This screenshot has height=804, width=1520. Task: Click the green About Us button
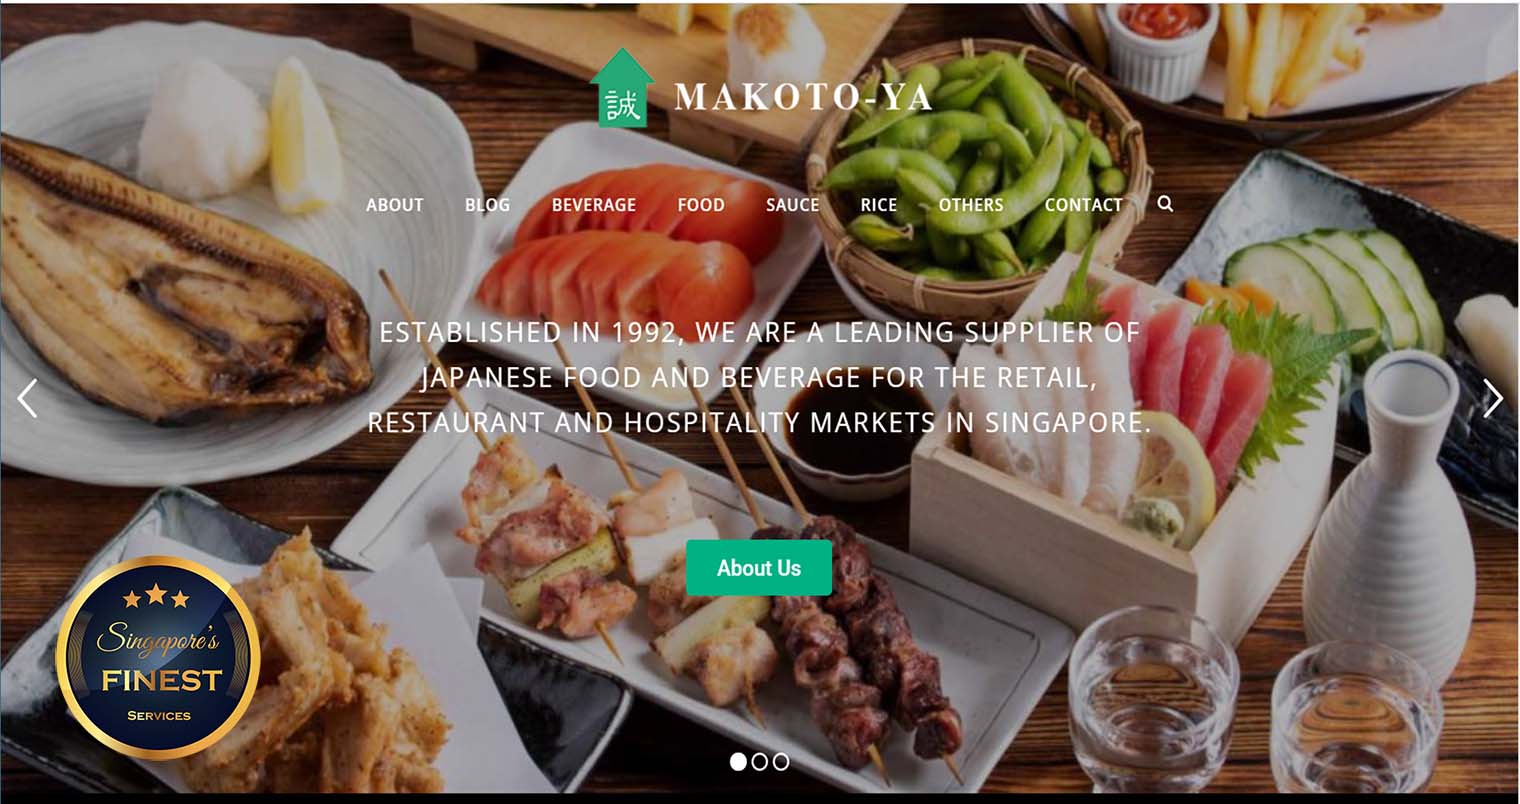(759, 568)
